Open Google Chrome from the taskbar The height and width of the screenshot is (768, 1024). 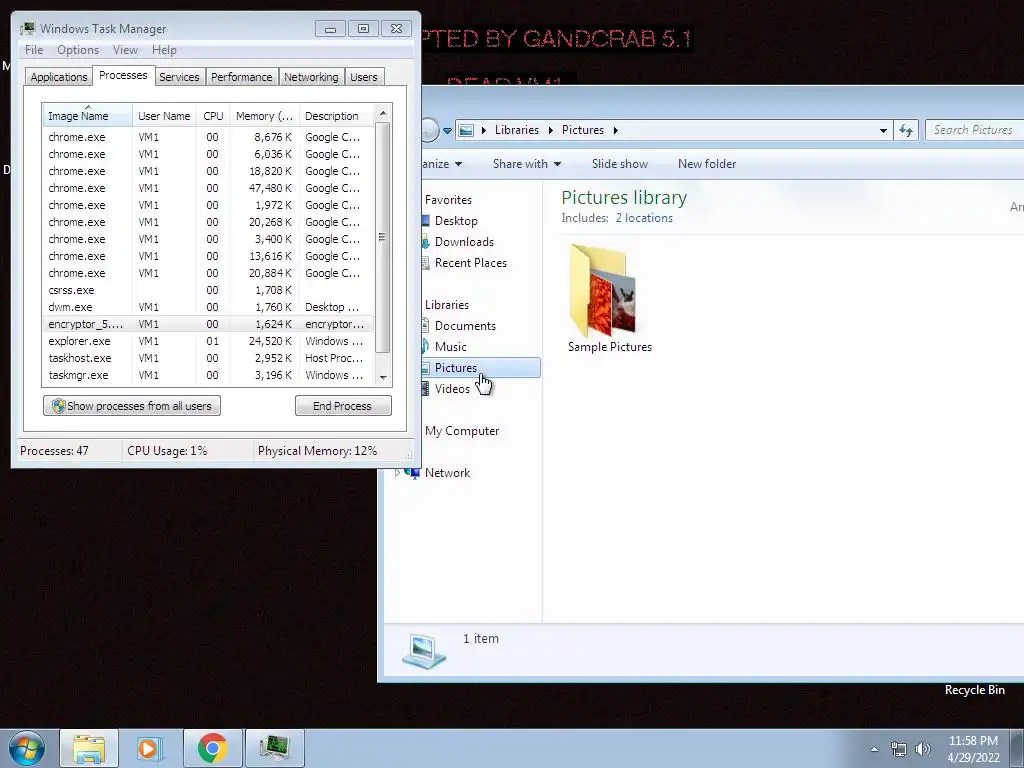(212, 748)
